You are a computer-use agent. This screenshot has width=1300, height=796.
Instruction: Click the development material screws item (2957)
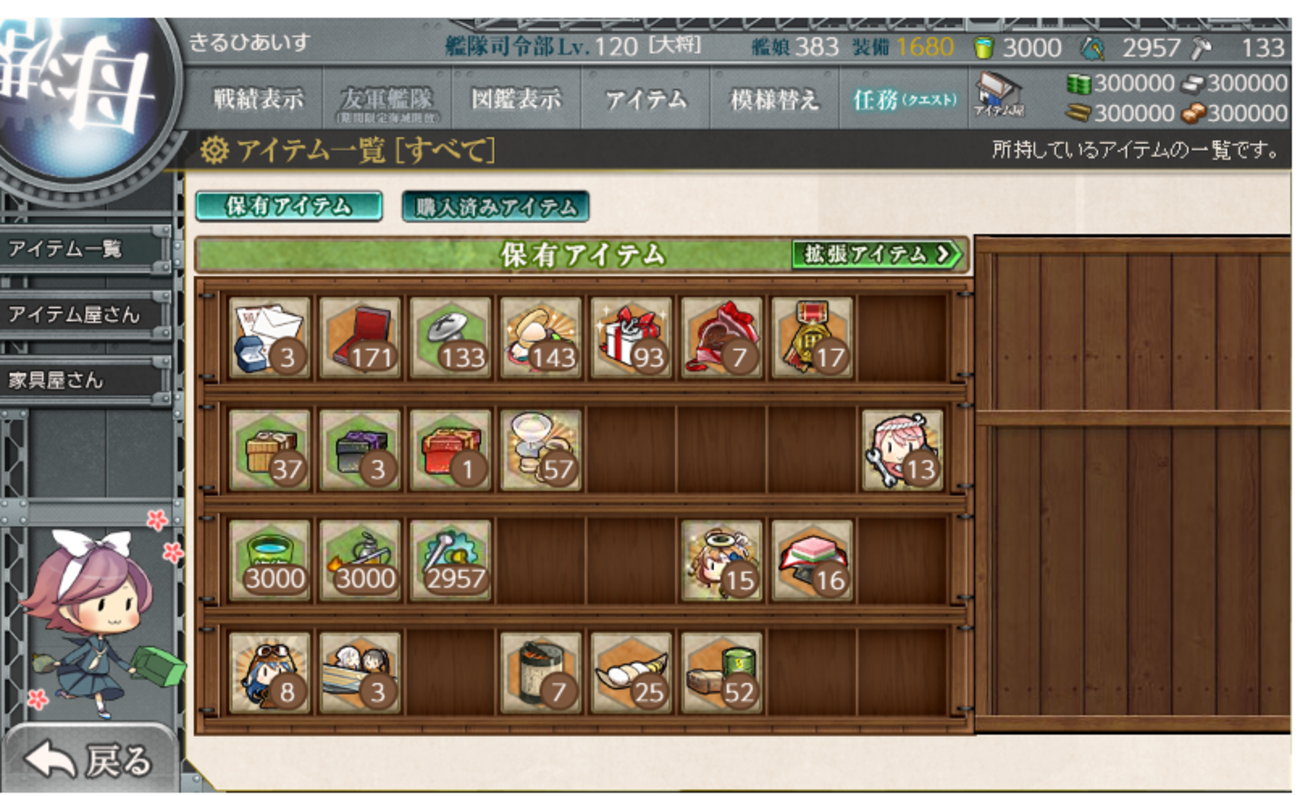(x=450, y=560)
